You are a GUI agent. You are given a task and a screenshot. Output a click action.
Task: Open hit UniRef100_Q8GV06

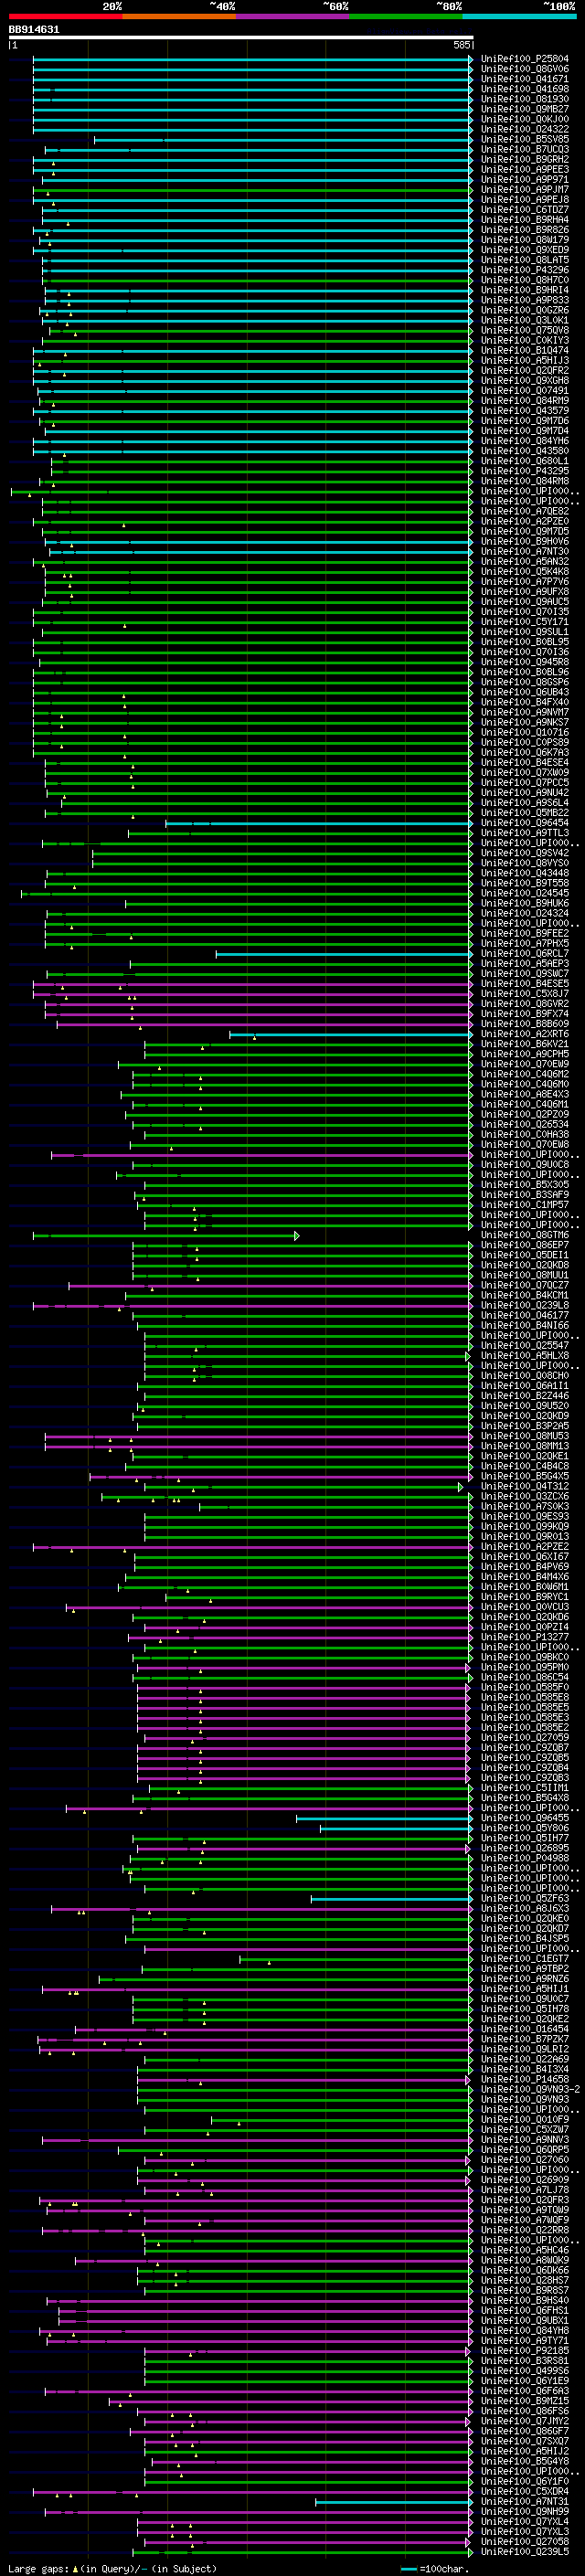click(x=525, y=69)
